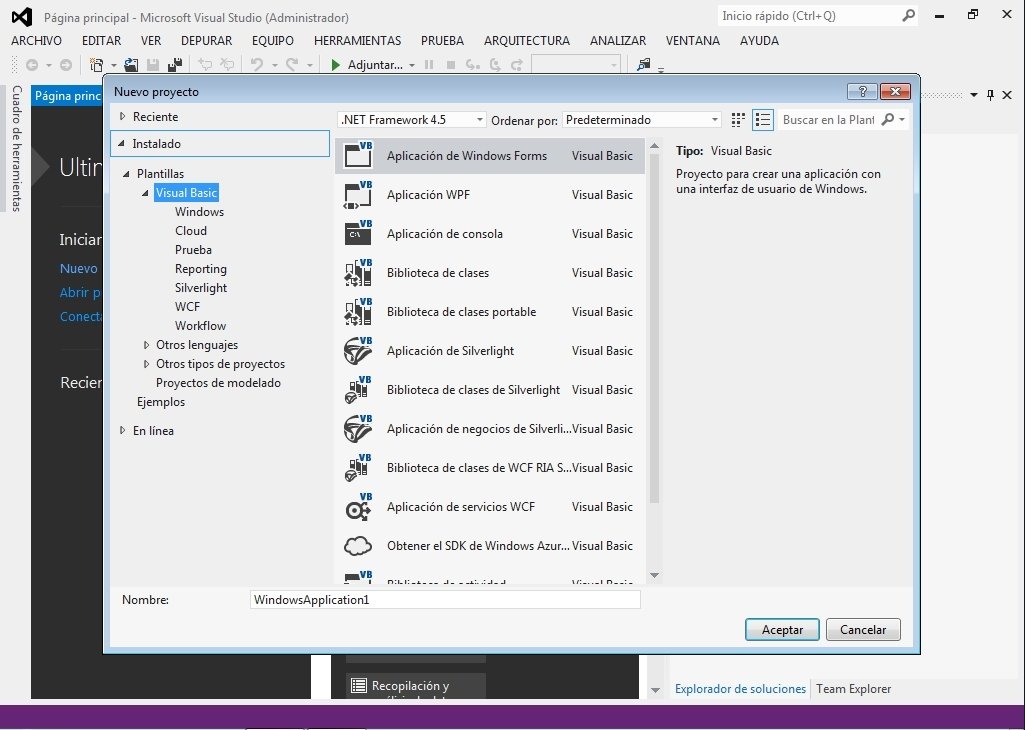Click the Windows Forms application template icon
This screenshot has width=1025, height=730.
tap(358, 156)
